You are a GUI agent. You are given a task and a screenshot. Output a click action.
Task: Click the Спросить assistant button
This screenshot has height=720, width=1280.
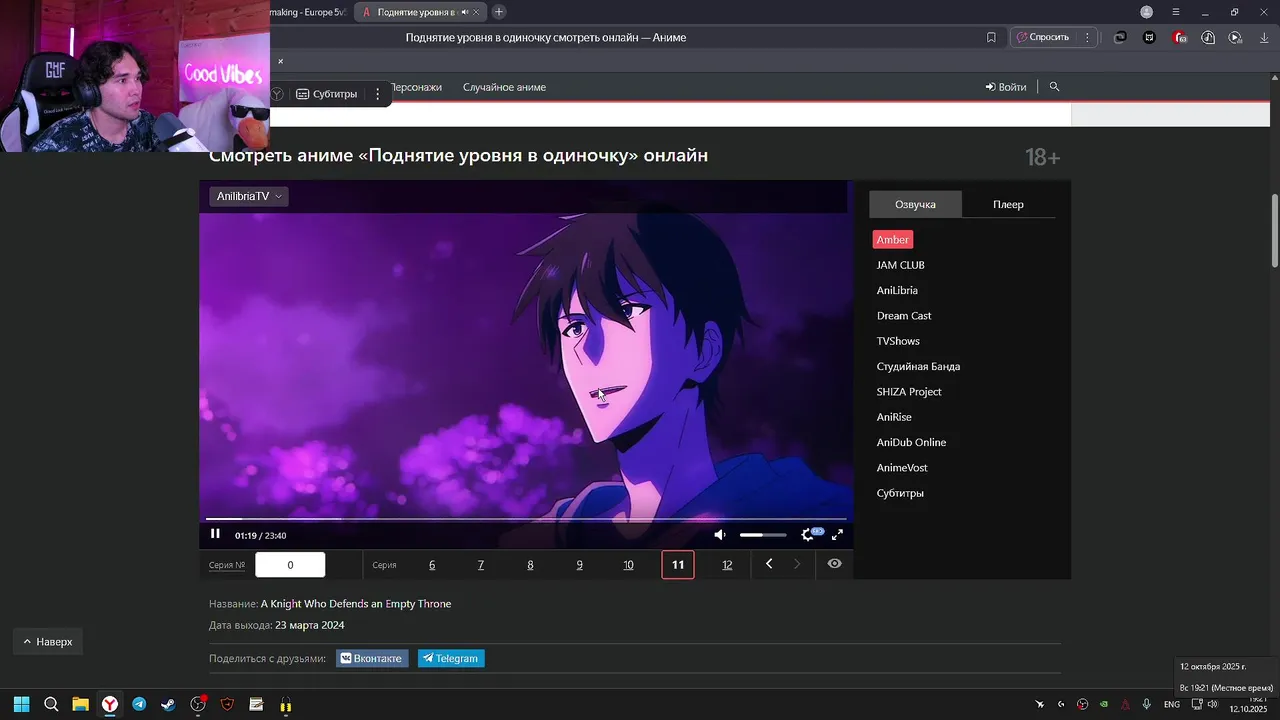1043,37
